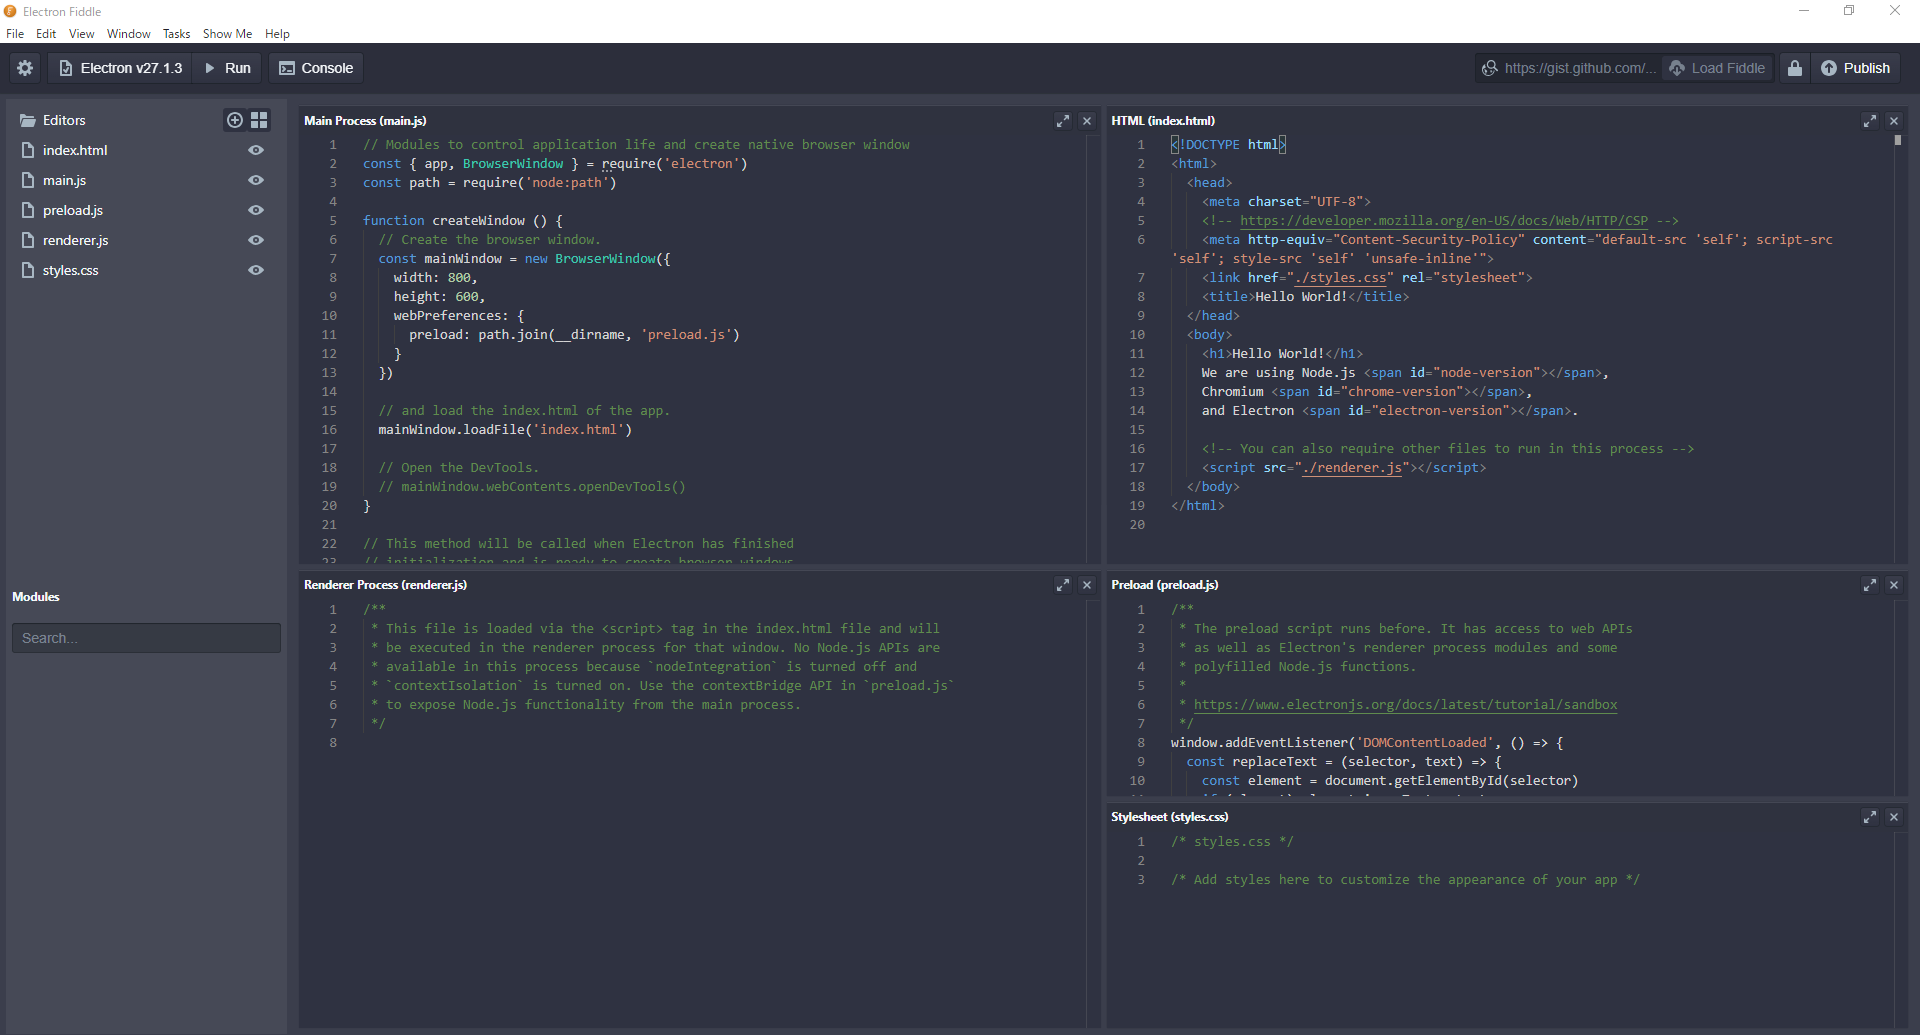Toggle visibility of main.js editor
The width and height of the screenshot is (1920, 1035).
(x=256, y=180)
